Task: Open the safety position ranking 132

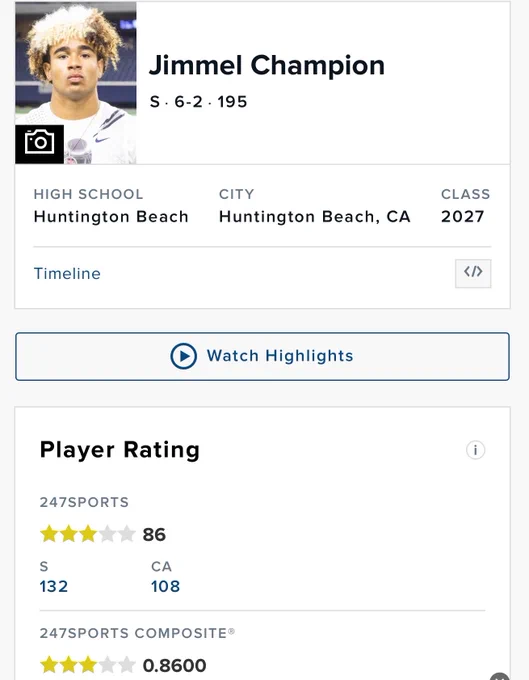Action: pos(54,586)
